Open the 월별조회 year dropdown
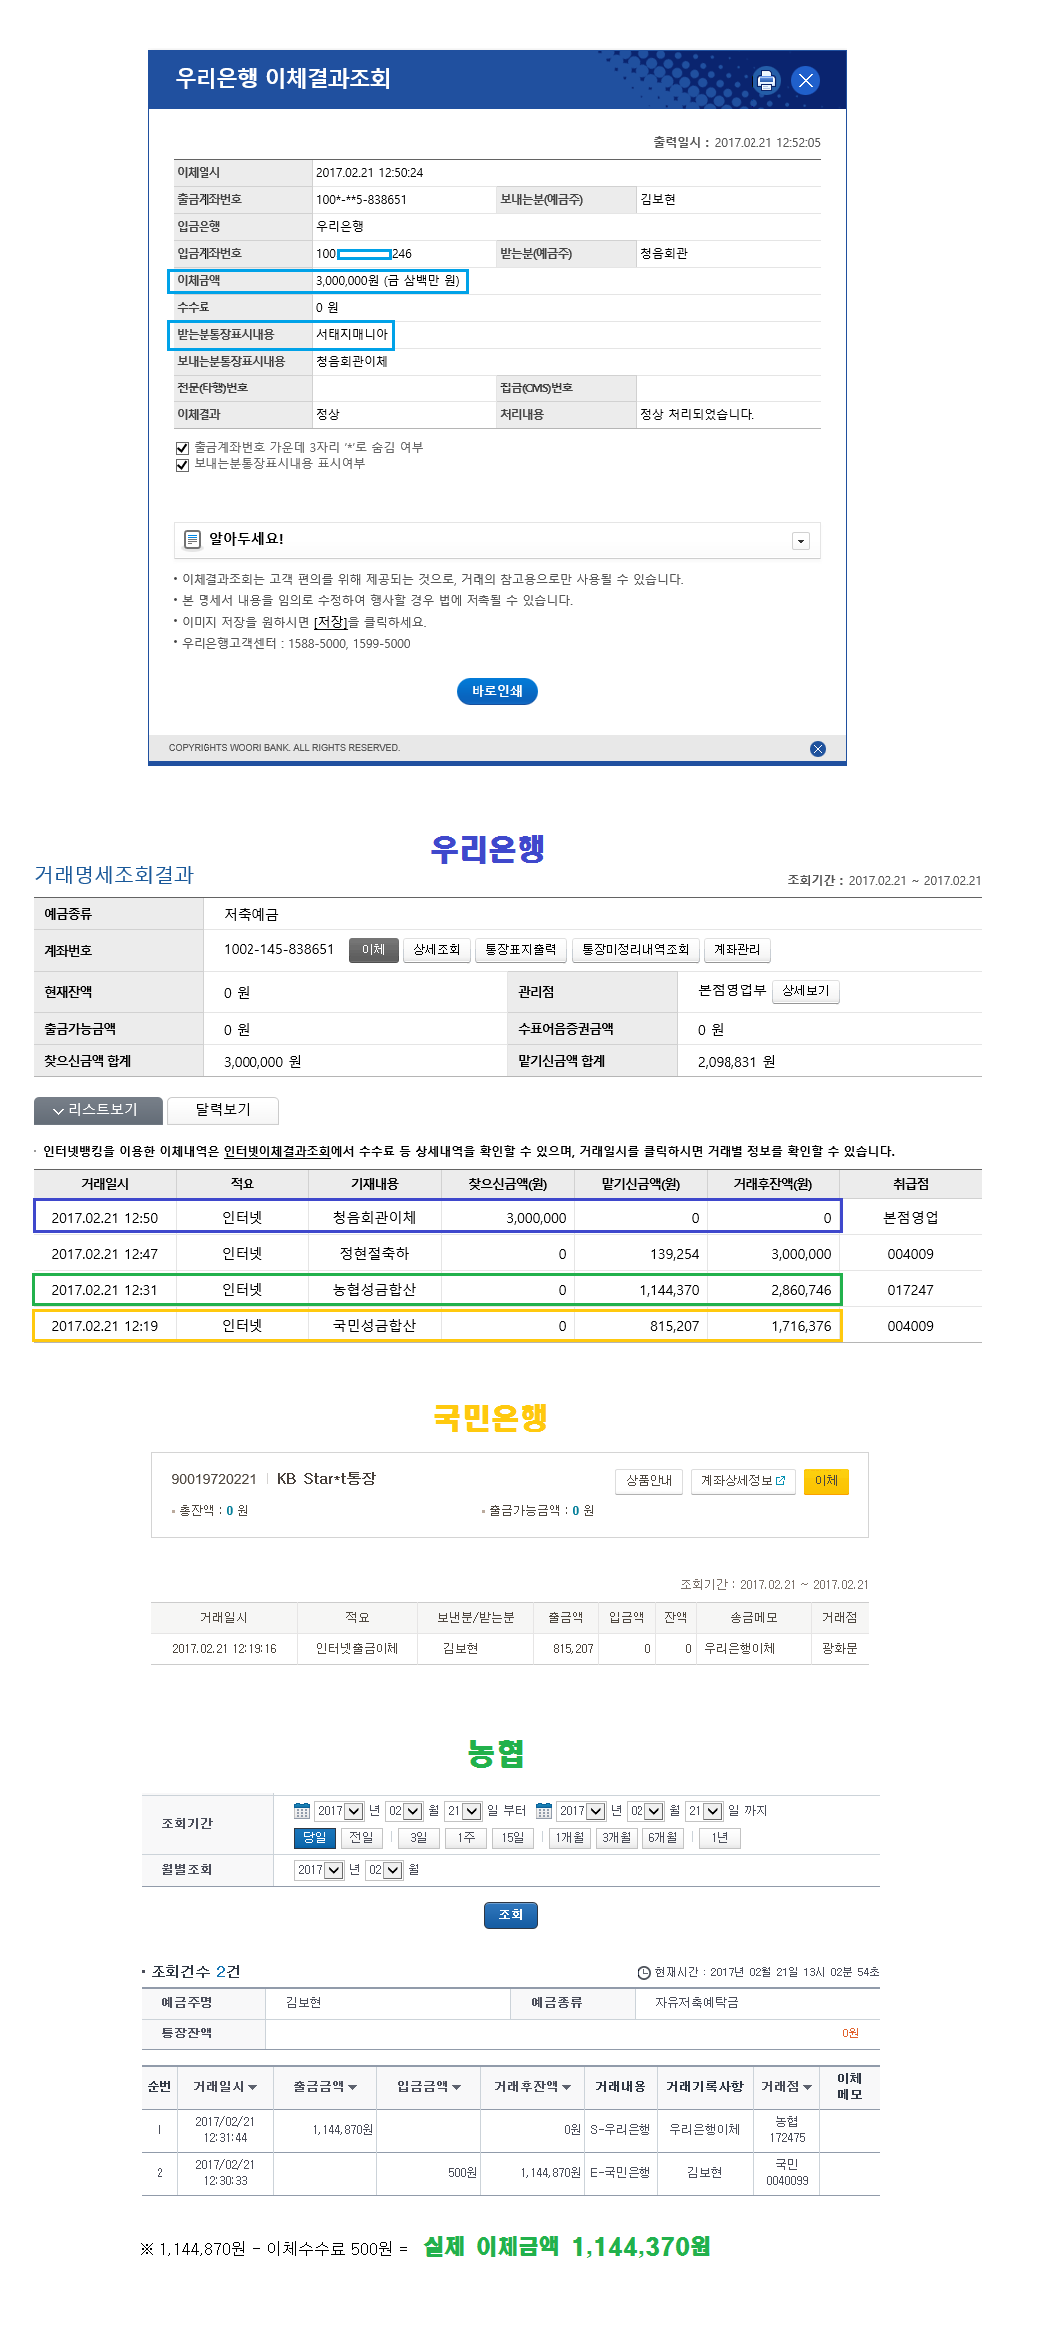 pyautogui.click(x=319, y=1870)
